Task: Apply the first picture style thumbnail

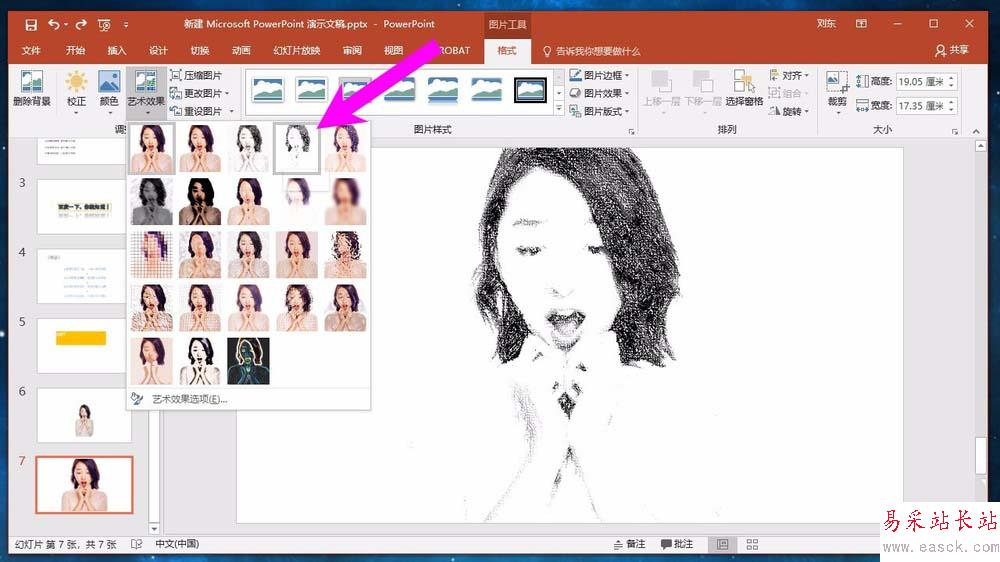Action: (268, 90)
